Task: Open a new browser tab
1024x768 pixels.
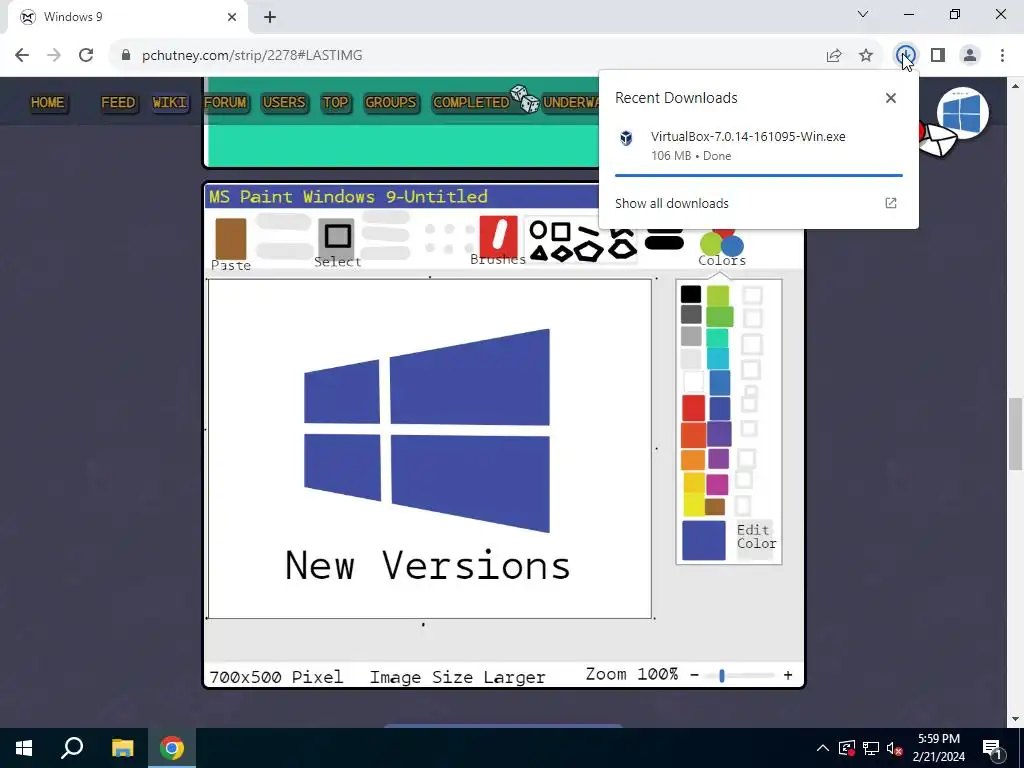Action: pos(270,17)
